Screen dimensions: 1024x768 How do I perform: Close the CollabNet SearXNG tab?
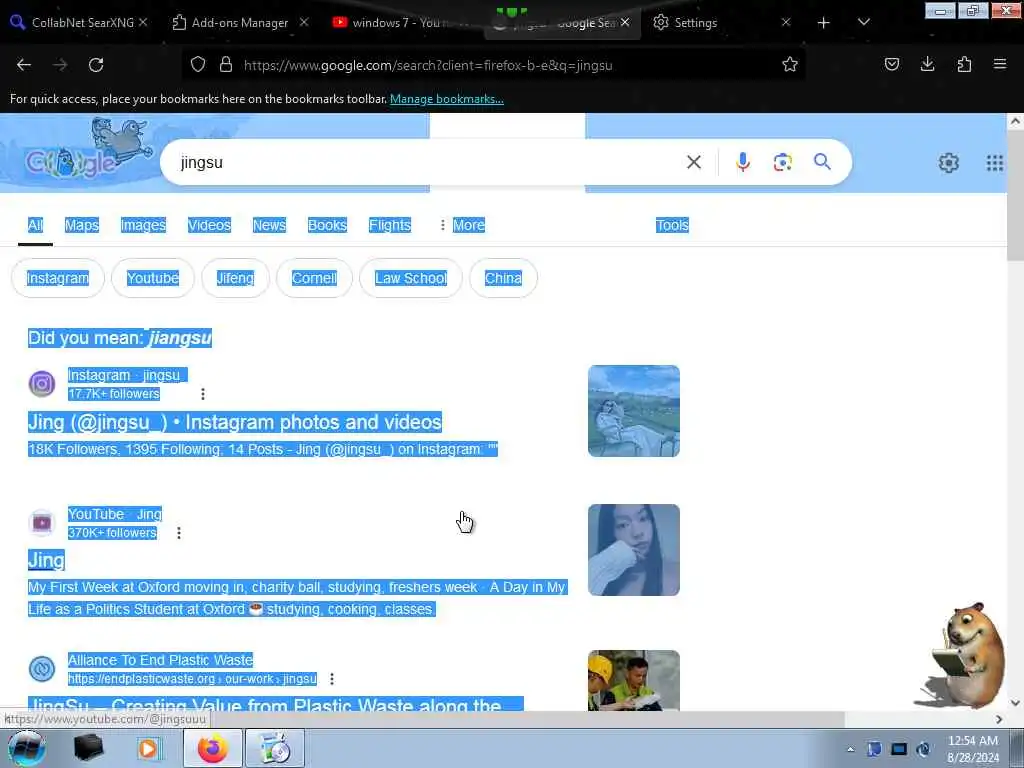coord(143,22)
